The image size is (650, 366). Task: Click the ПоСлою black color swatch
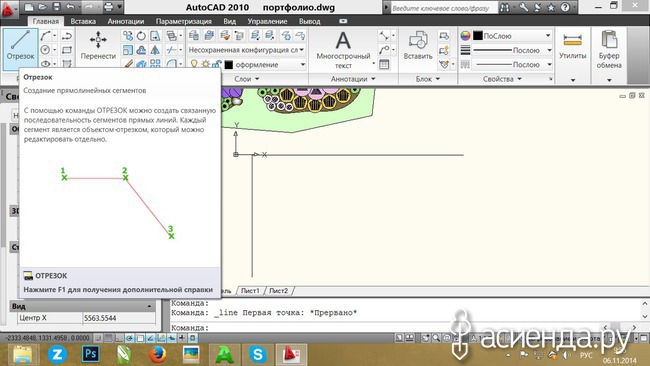point(478,36)
